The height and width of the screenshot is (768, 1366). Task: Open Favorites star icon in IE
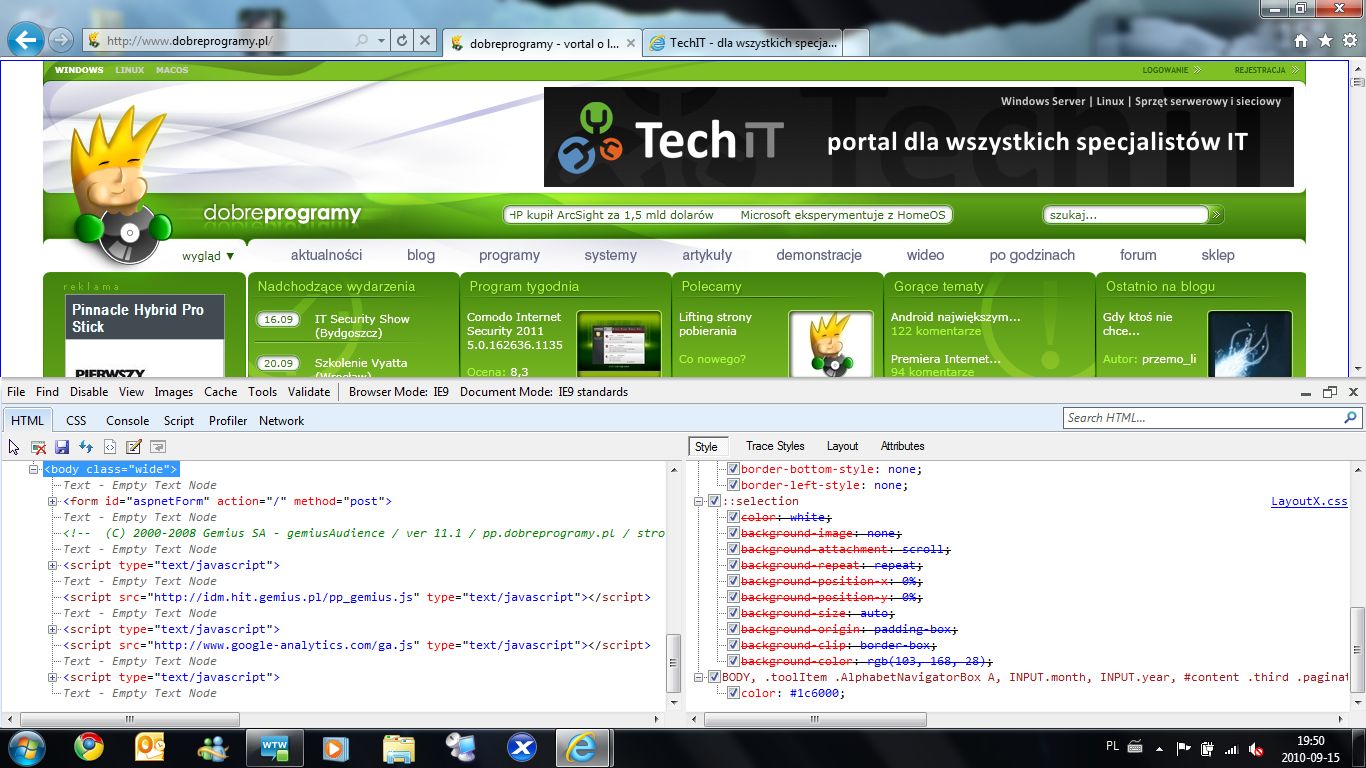click(1325, 41)
